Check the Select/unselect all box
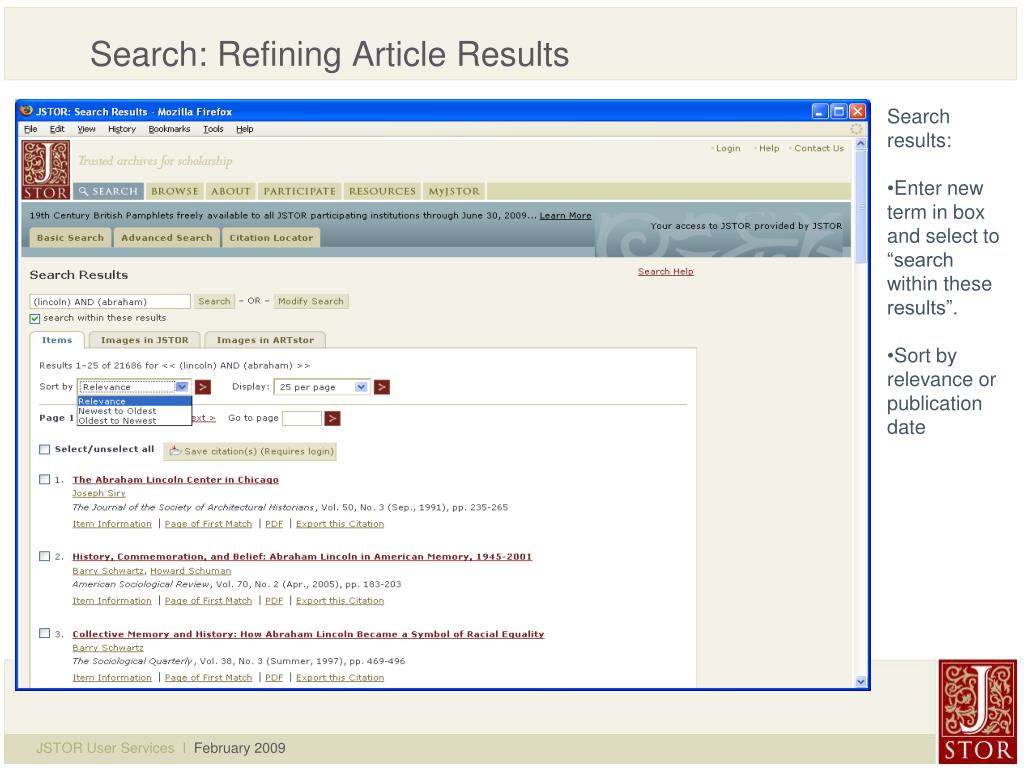 [x=44, y=449]
